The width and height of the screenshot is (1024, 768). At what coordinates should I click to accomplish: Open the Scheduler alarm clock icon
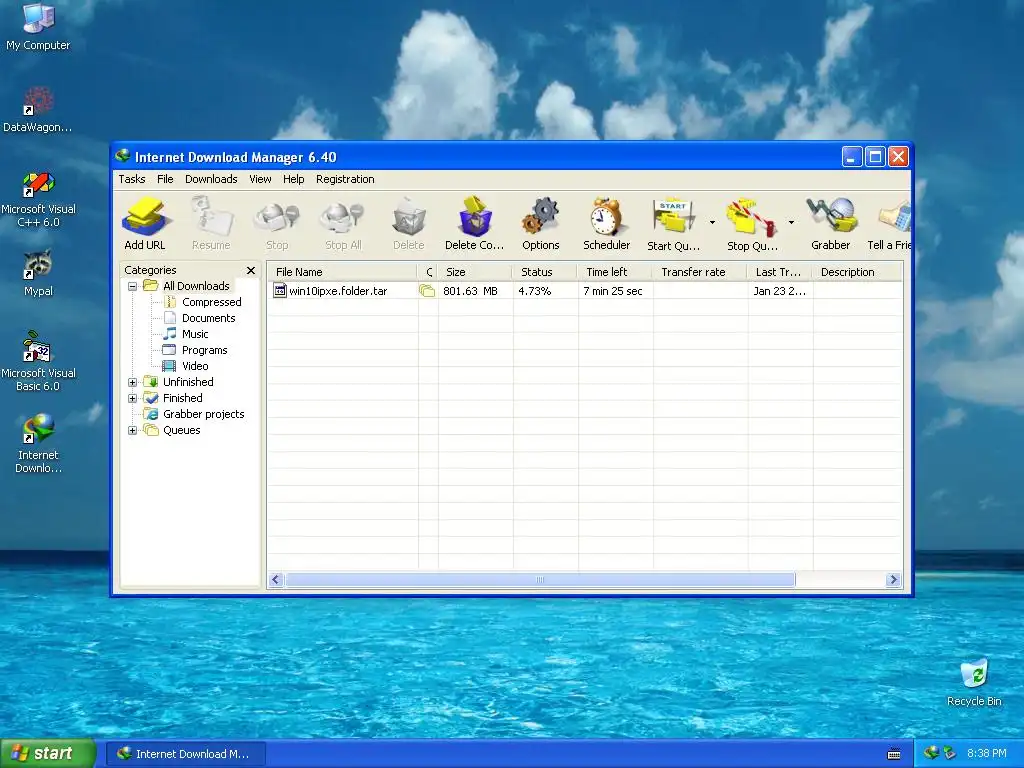tap(607, 223)
